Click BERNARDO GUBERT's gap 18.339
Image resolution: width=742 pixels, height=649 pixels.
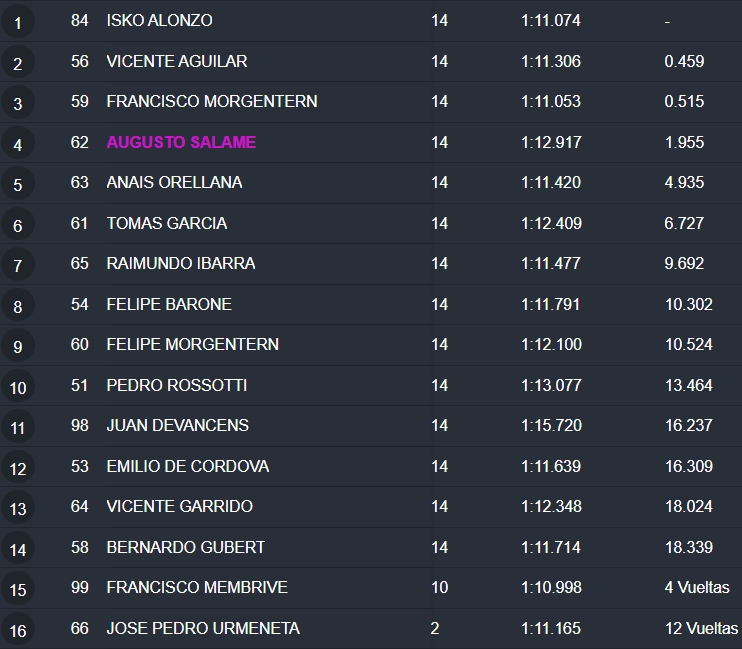coord(688,547)
